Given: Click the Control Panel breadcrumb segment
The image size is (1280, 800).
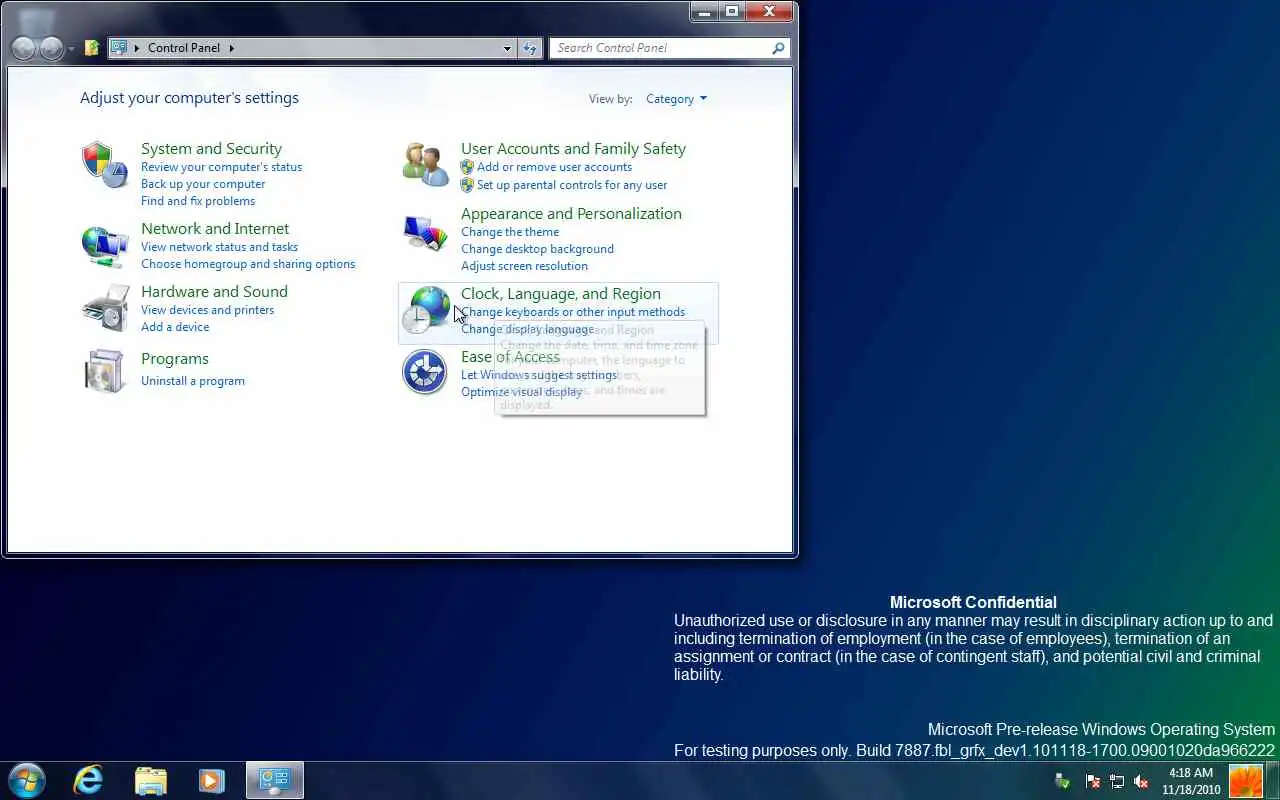Looking at the screenshot, I should coord(184,48).
